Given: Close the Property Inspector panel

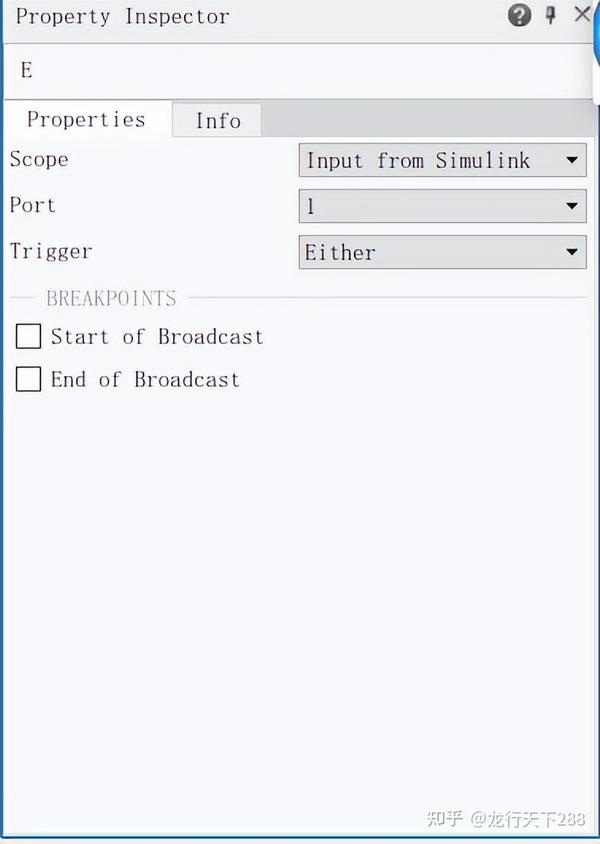Looking at the screenshot, I should point(582,15).
